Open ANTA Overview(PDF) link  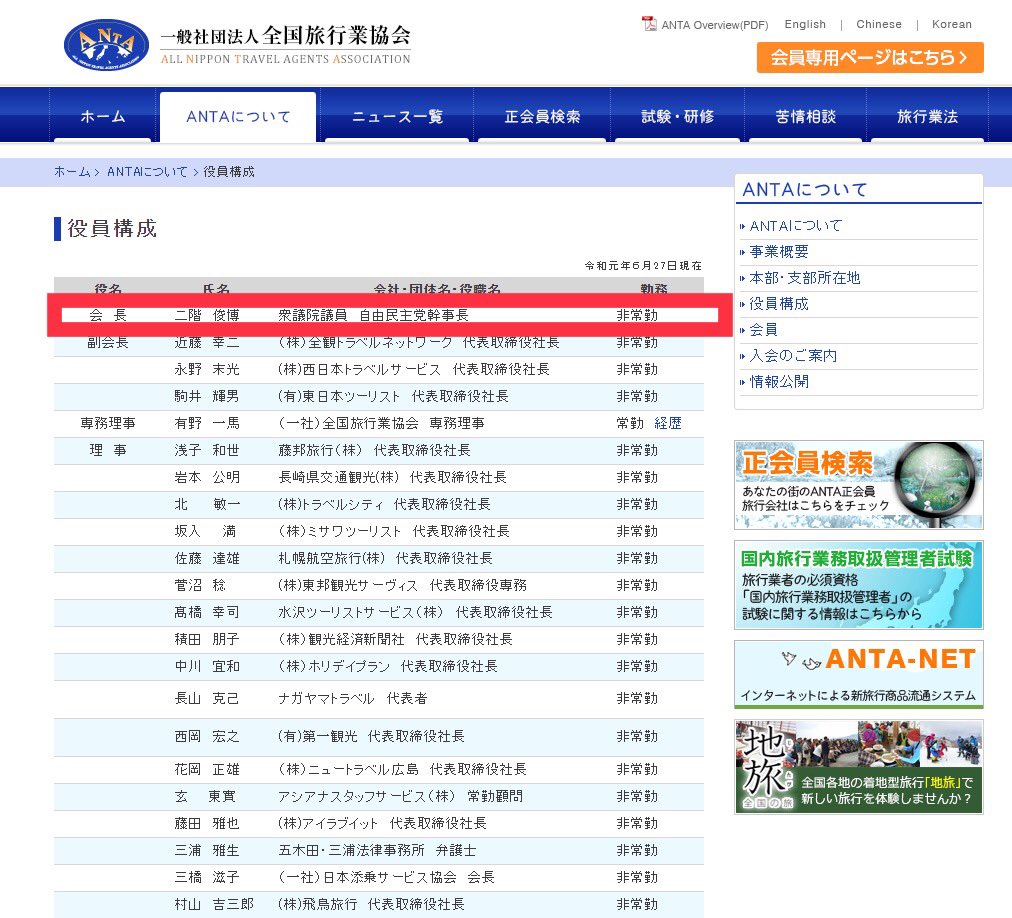[x=714, y=25]
